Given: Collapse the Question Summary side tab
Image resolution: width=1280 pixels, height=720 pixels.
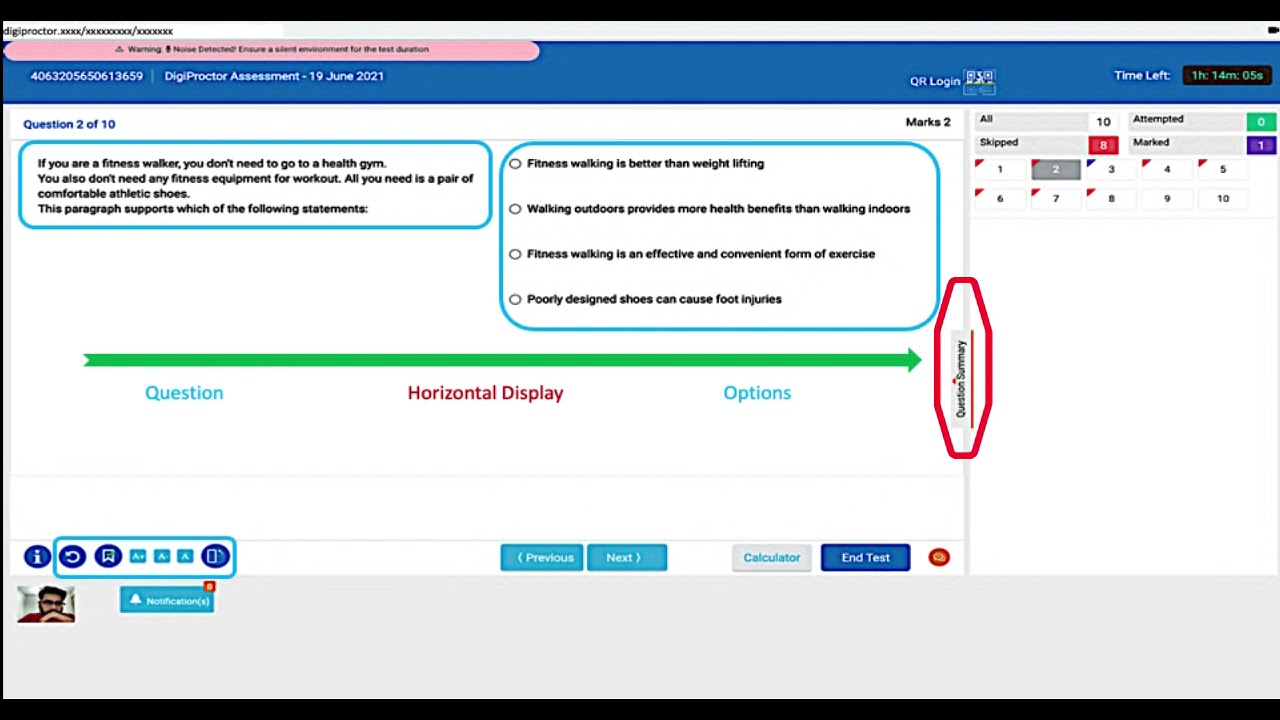Looking at the screenshot, I should pos(962,379).
